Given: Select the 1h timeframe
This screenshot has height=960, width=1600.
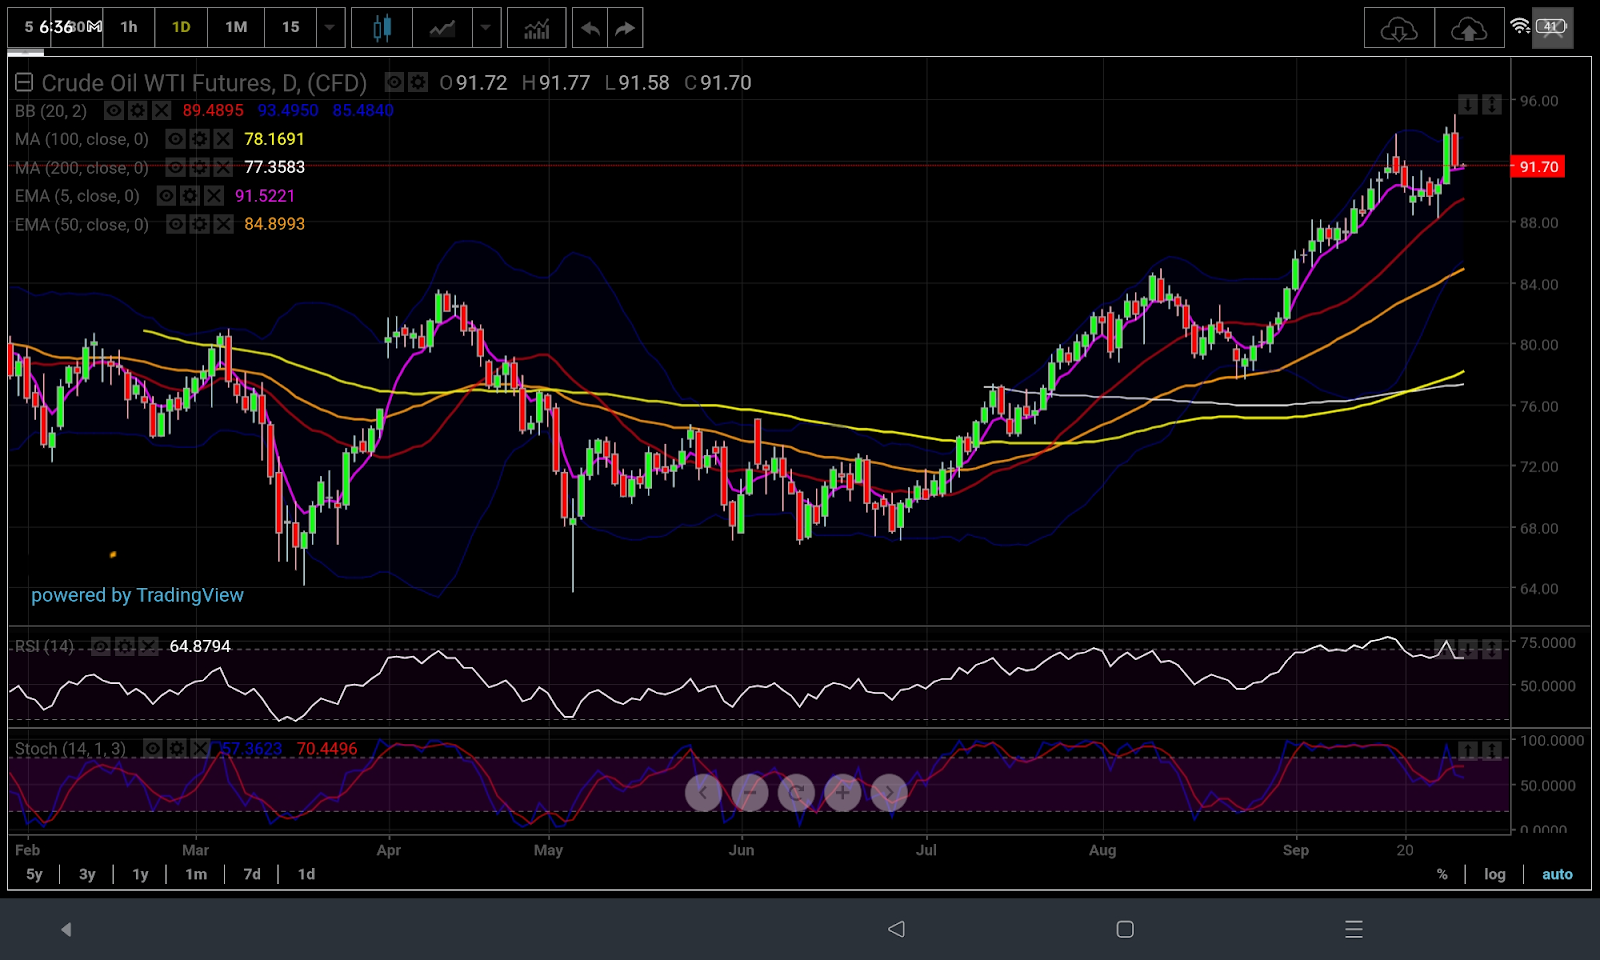Looking at the screenshot, I should coord(129,27).
